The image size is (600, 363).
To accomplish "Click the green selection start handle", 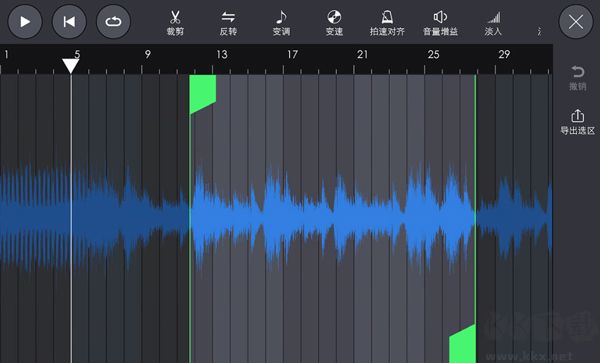I will (203, 94).
